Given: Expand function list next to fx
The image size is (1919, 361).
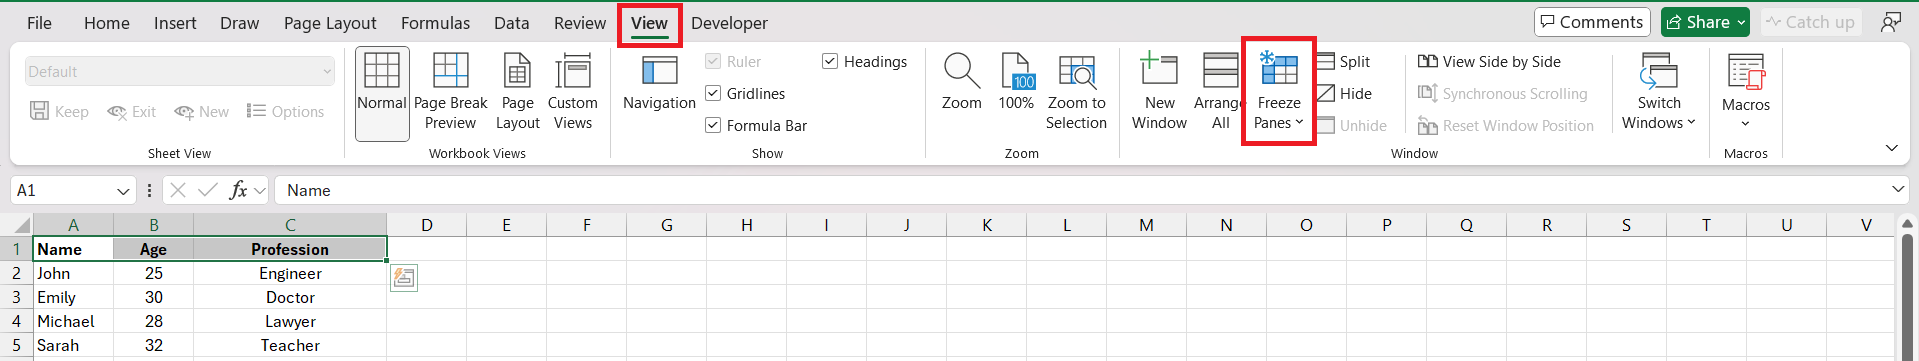Looking at the screenshot, I should tap(260, 190).
